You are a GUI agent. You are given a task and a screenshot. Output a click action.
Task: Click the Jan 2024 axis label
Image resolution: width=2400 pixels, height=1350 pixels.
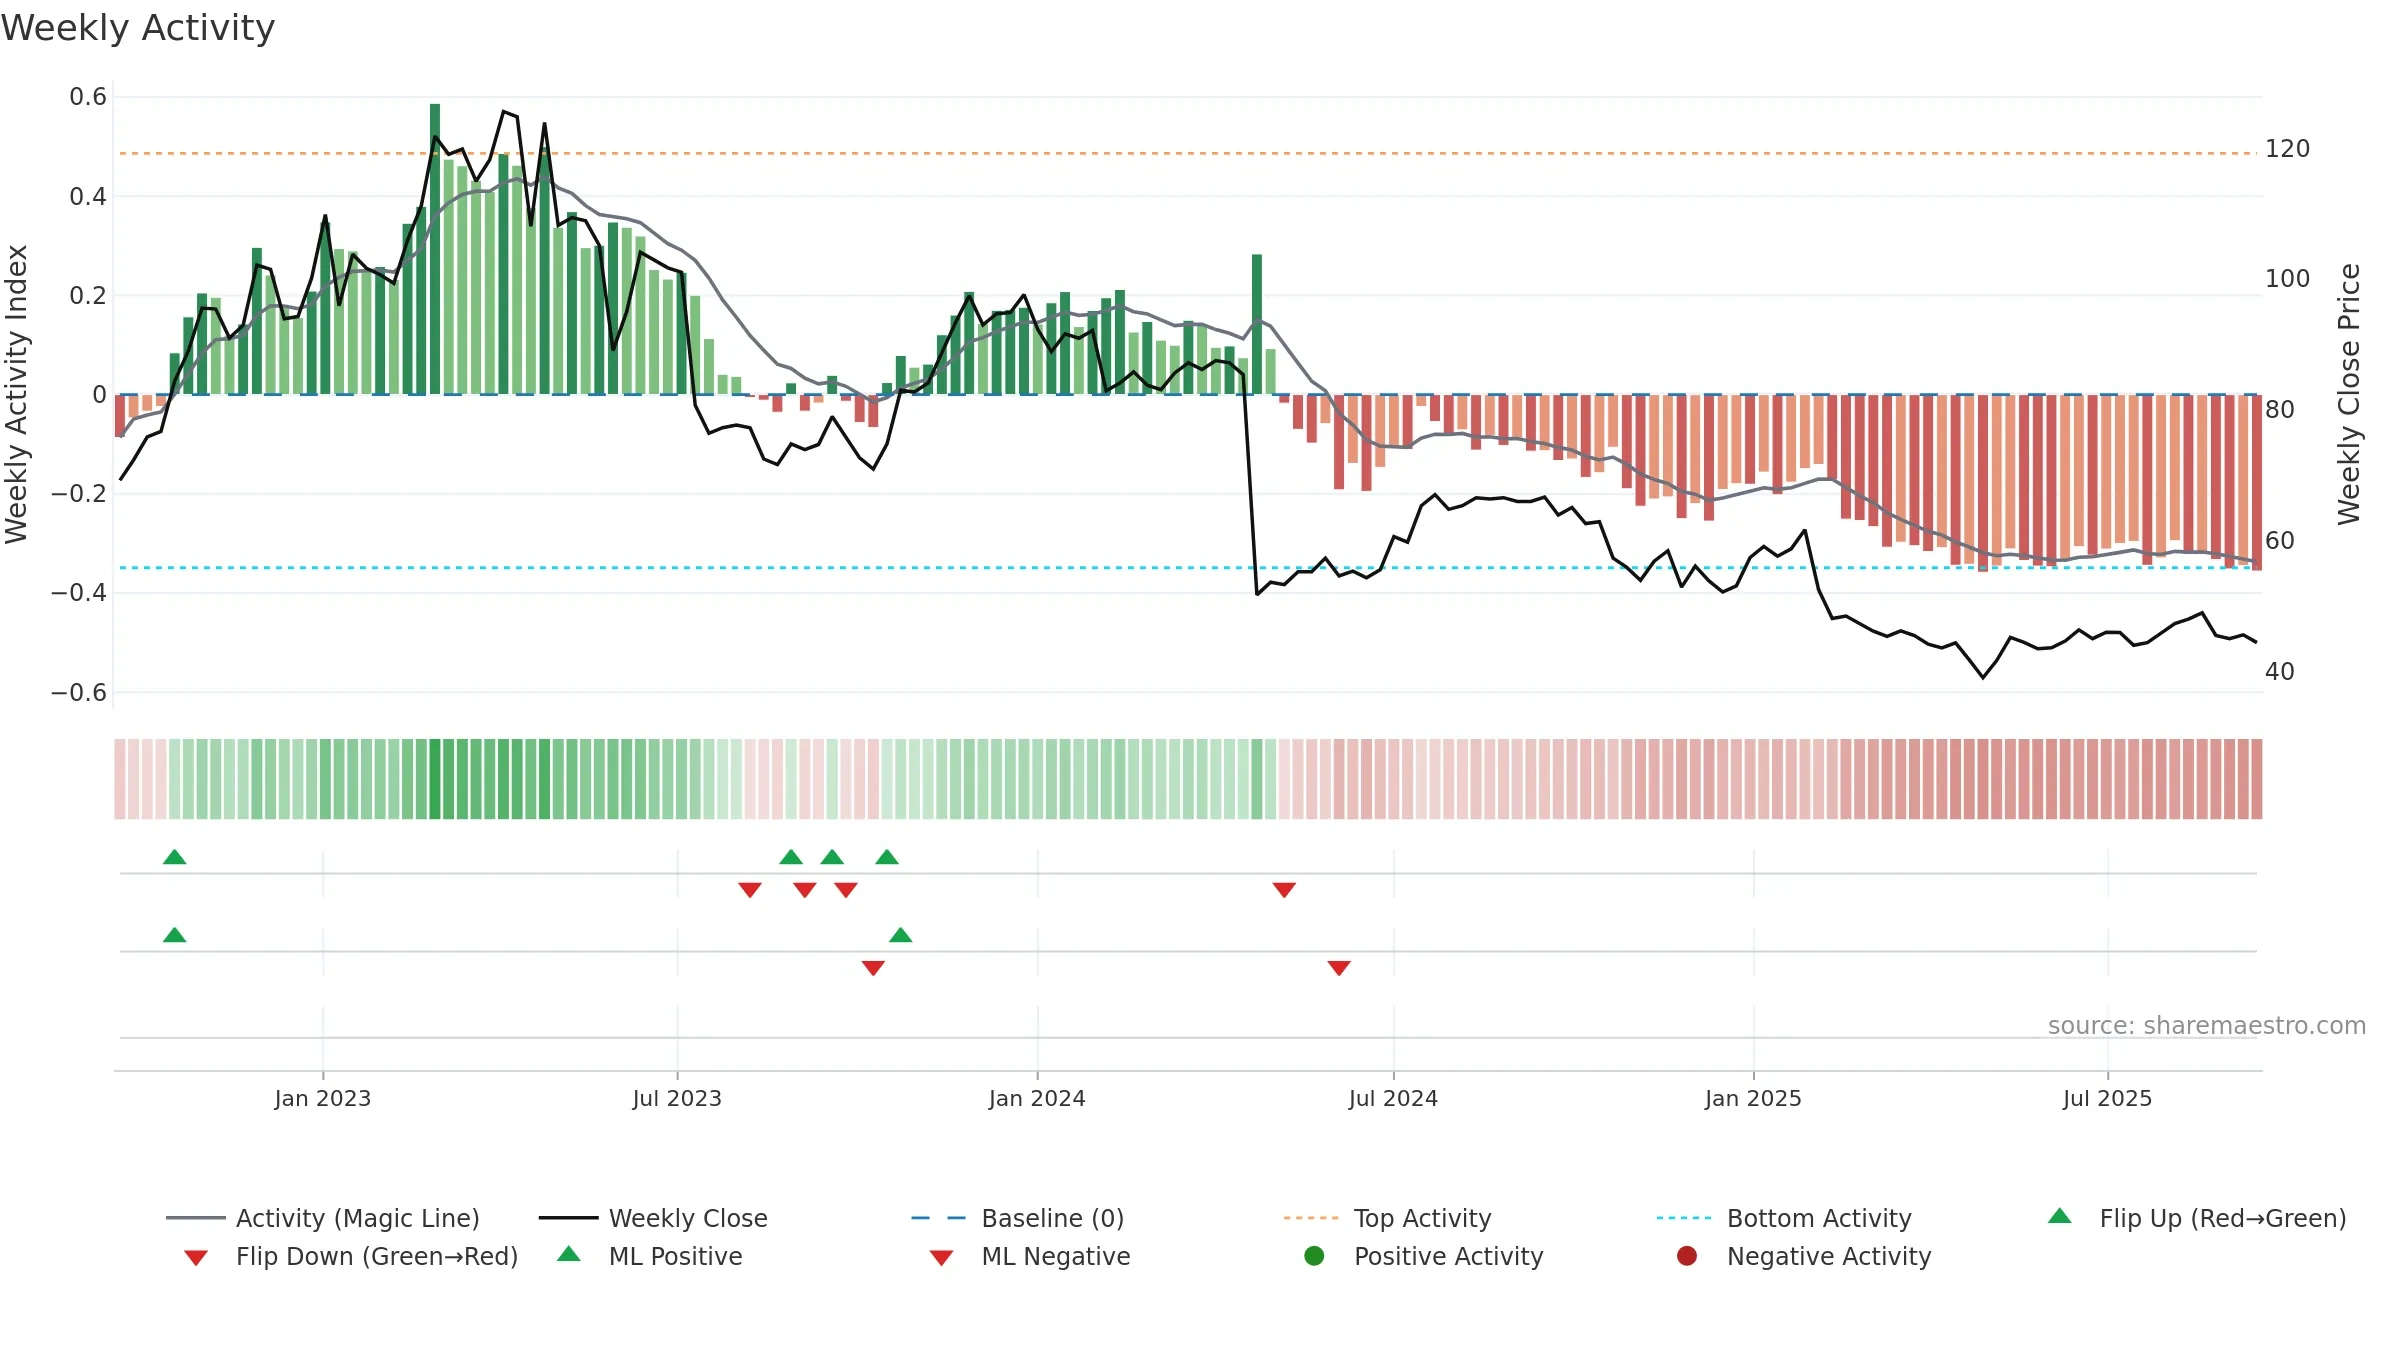pyautogui.click(x=1037, y=1098)
